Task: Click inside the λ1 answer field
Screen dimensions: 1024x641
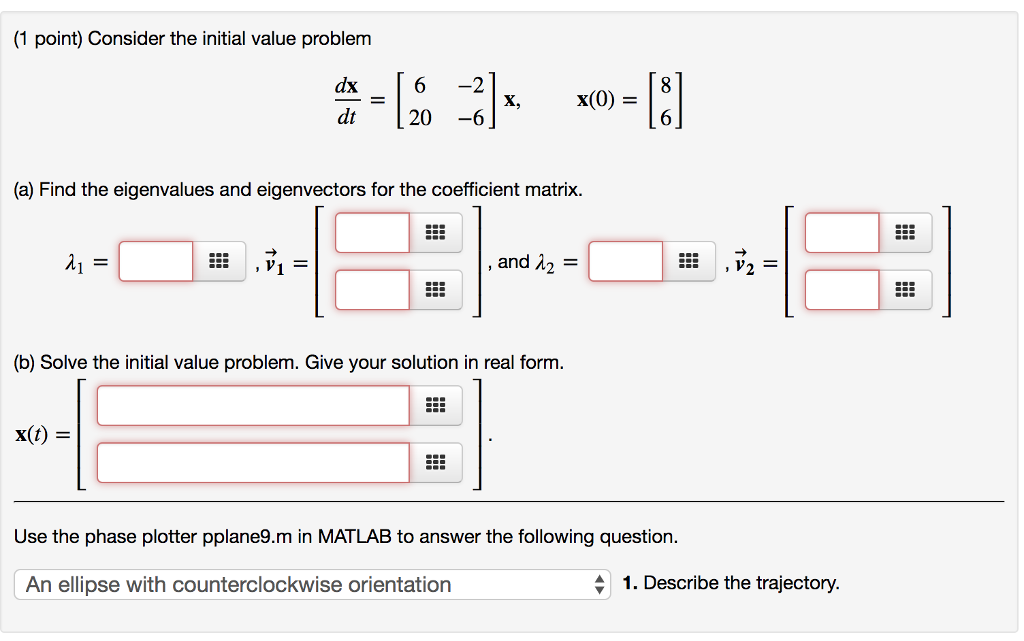Action: (x=155, y=260)
